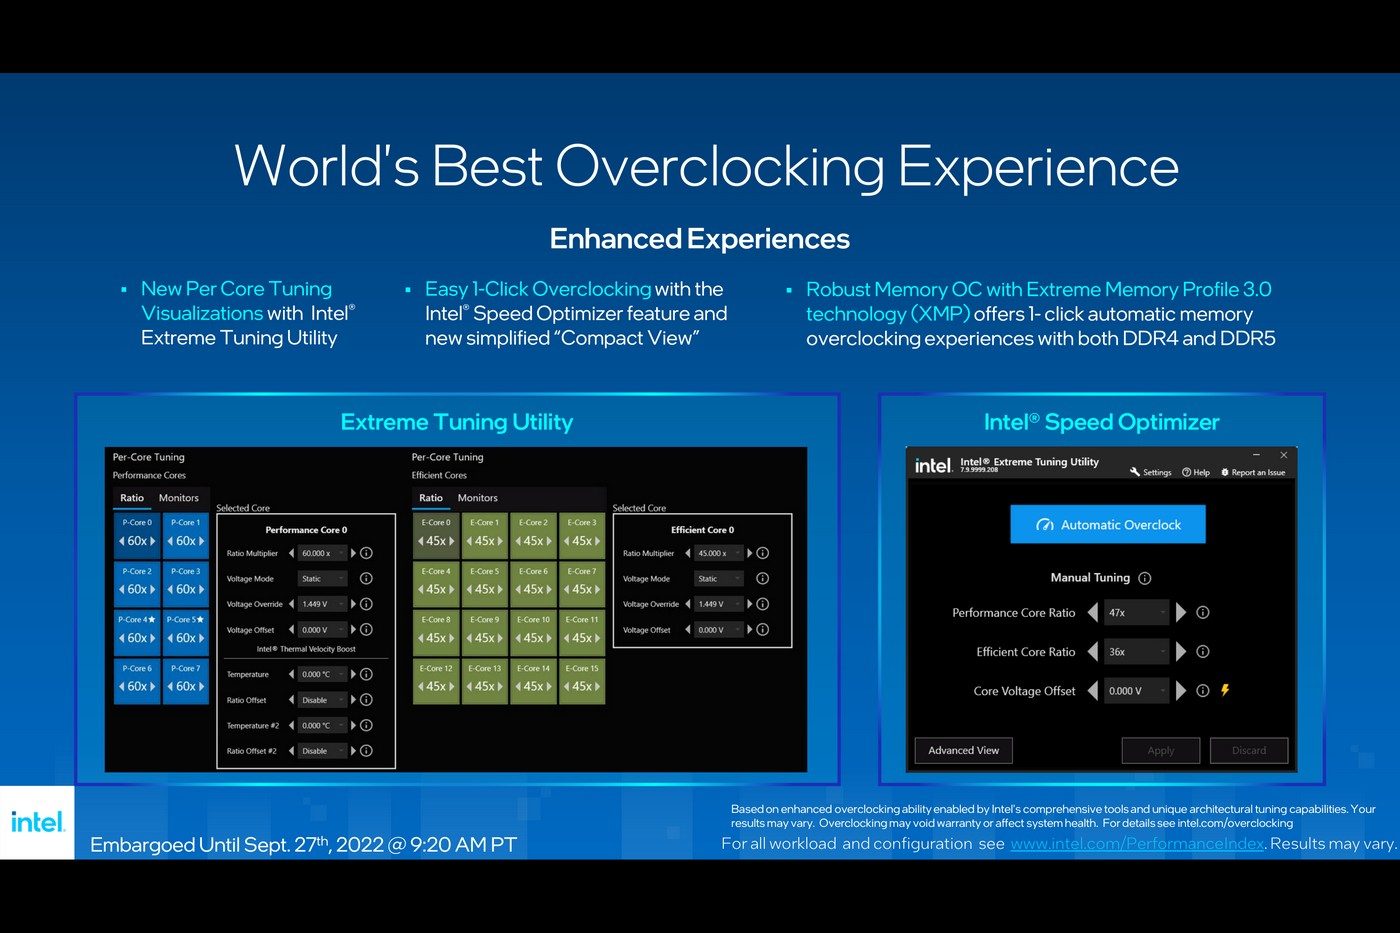This screenshot has width=1400, height=933.
Task: Click the Discard button
Action: (x=1249, y=750)
